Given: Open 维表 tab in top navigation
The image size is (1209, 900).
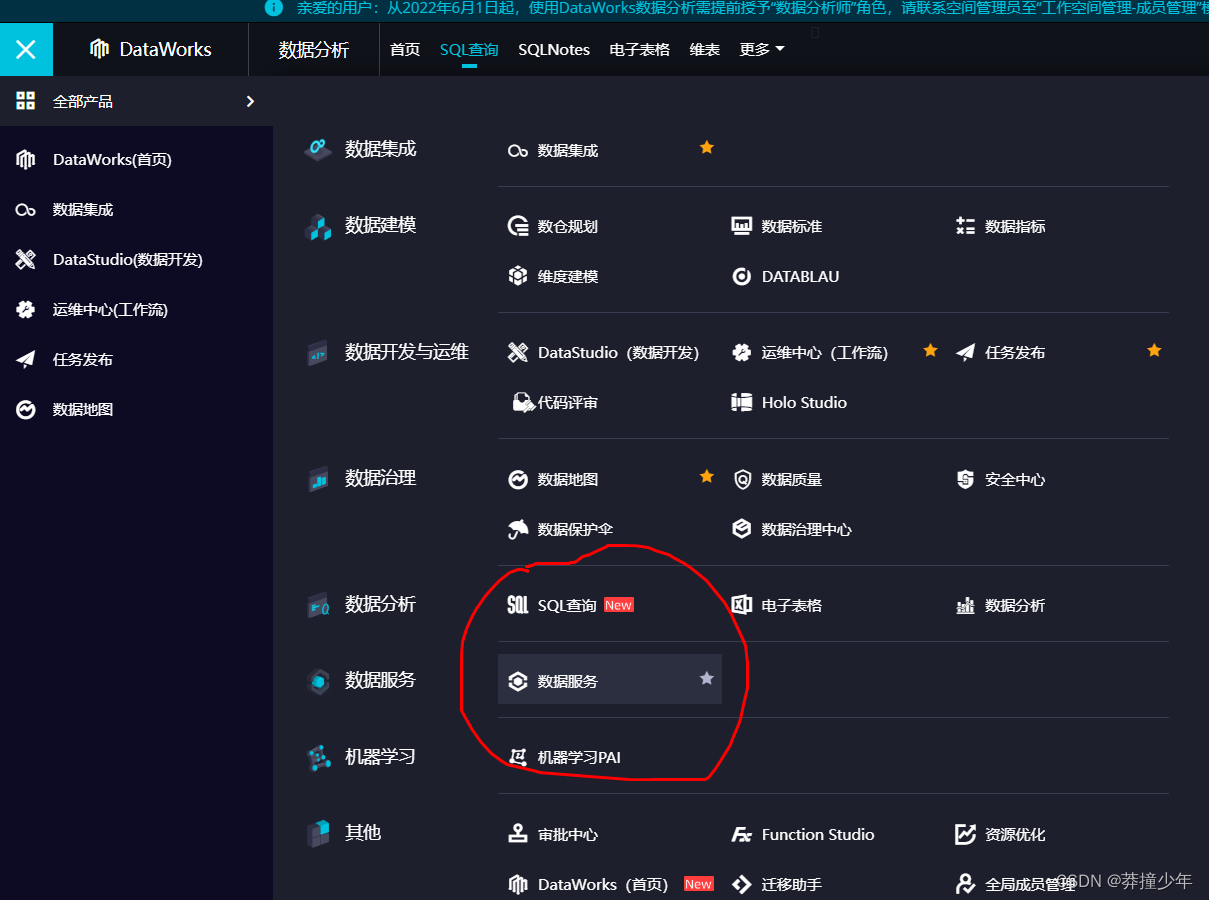Looking at the screenshot, I should (x=705, y=49).
